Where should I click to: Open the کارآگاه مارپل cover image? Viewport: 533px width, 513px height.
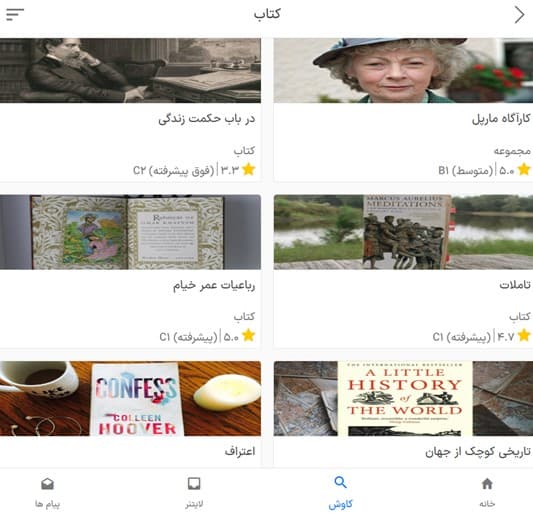coord(403,70)
